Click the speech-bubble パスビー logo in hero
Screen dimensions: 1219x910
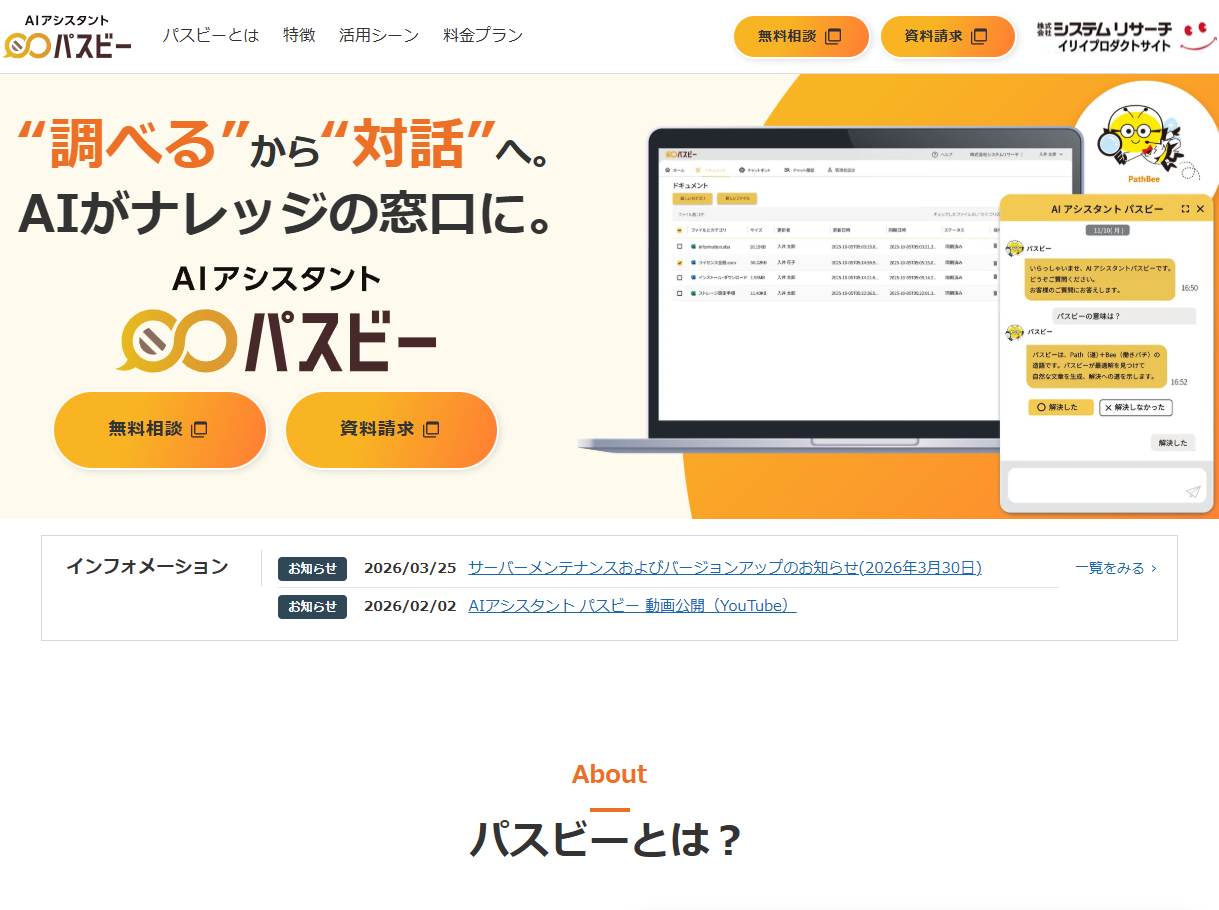tap(277, 341)
